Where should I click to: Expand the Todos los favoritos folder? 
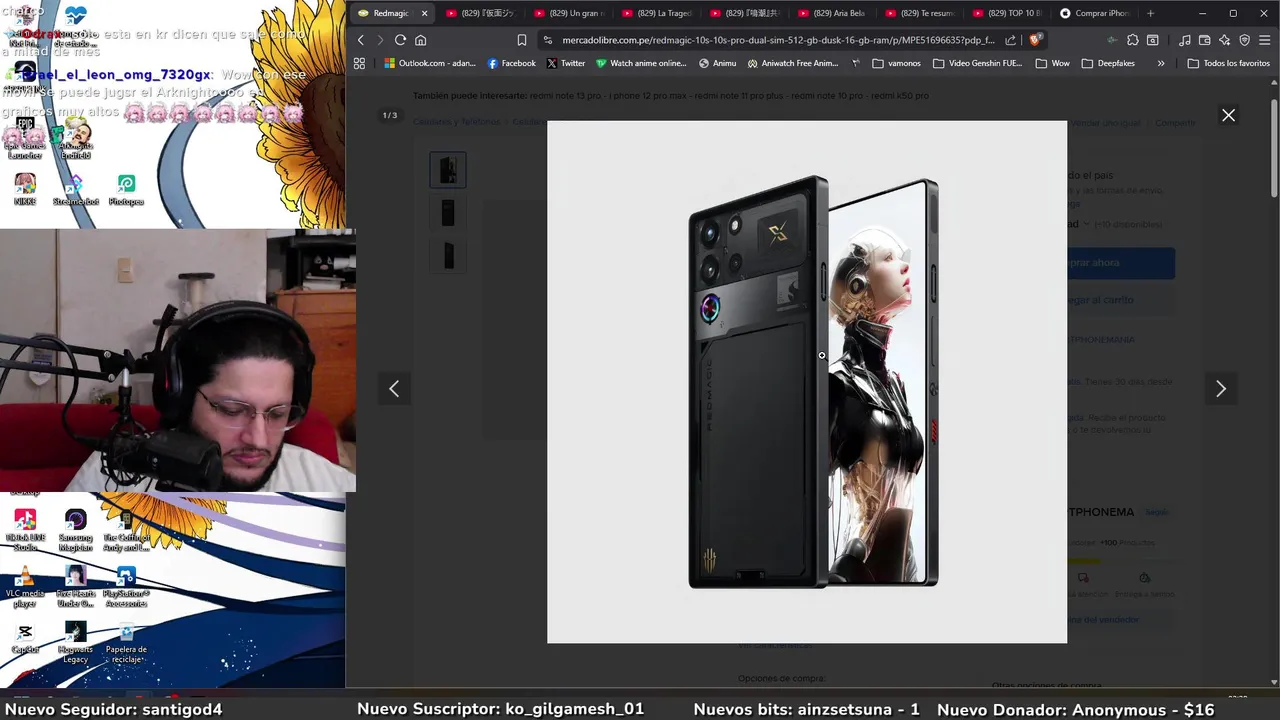(1228, 63)
